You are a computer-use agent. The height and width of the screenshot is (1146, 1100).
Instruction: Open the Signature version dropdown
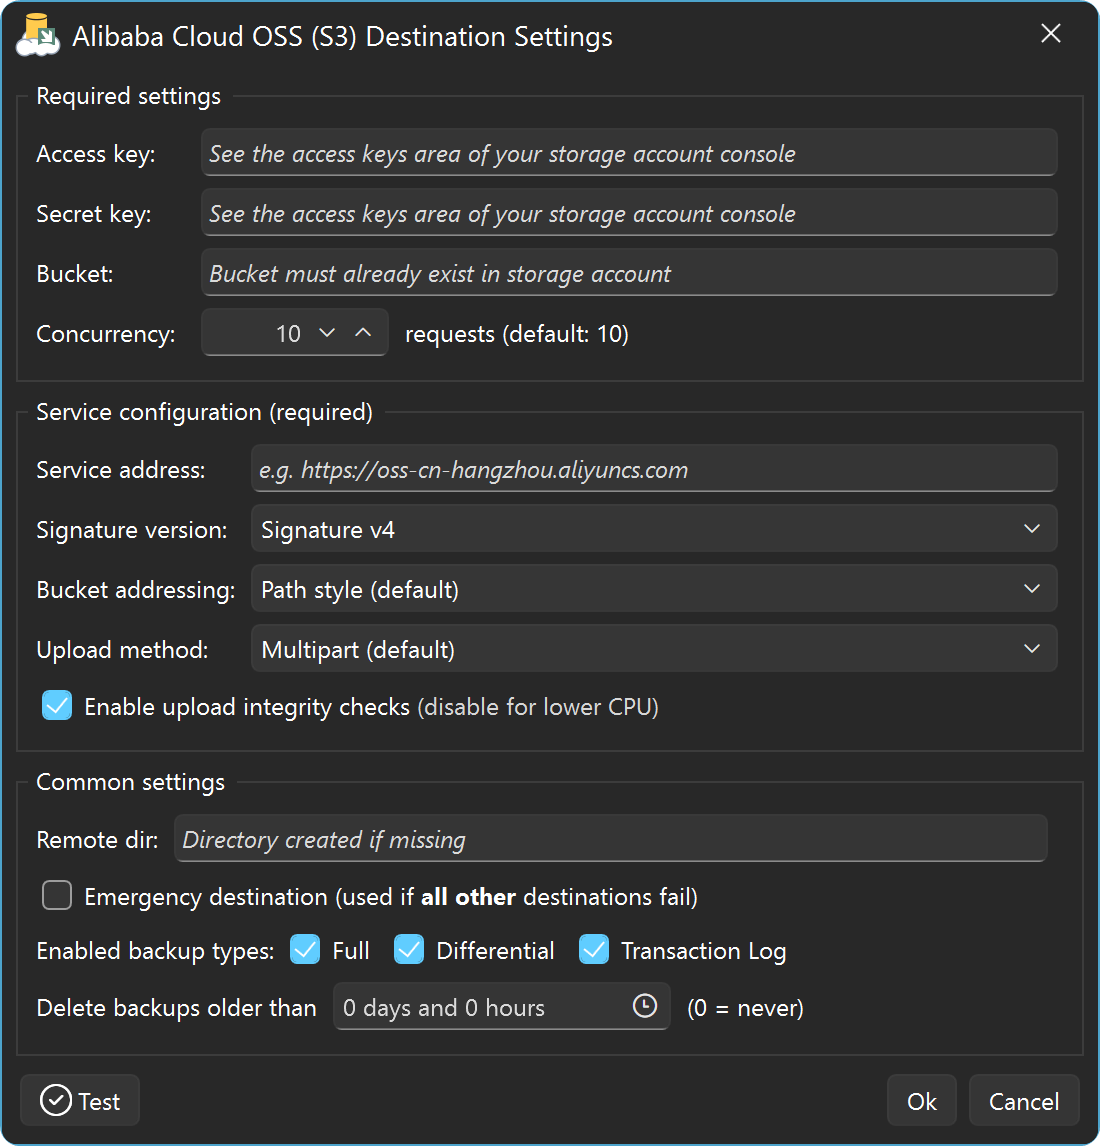(x=654, y=528)
